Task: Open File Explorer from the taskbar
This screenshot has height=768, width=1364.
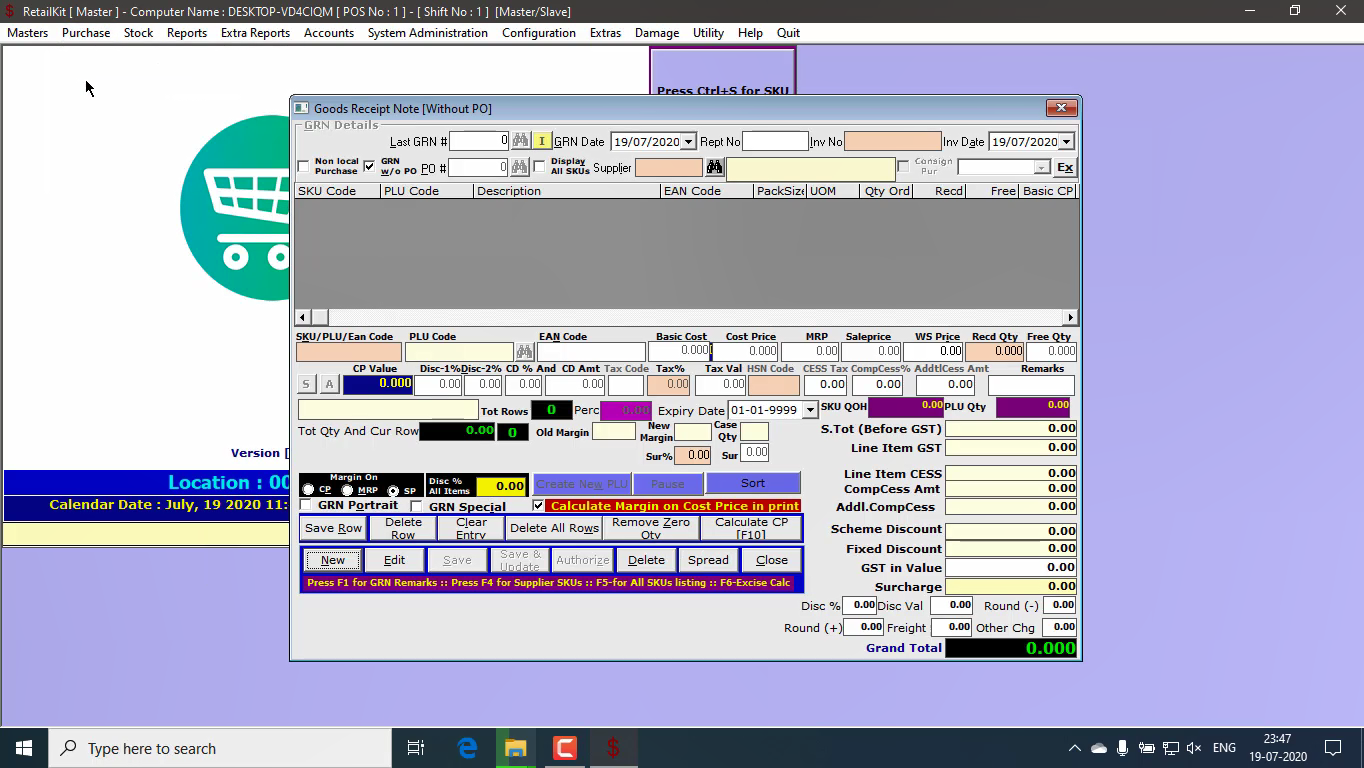Action: [516, 748]
